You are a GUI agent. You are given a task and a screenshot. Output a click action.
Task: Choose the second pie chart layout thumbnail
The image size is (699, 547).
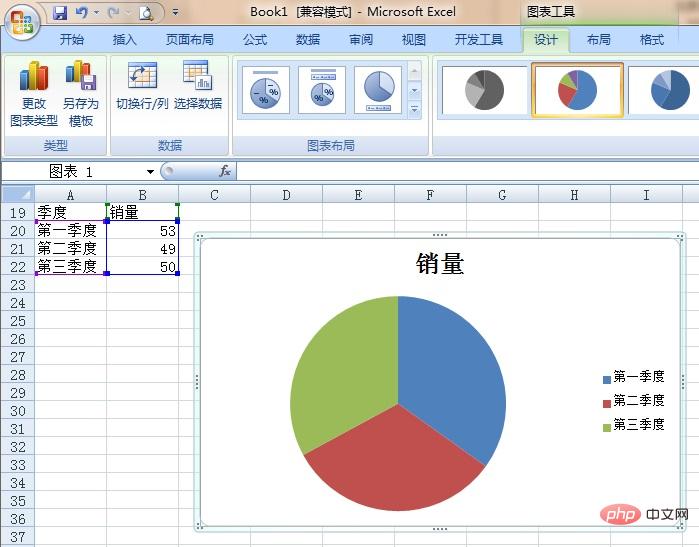pyautogui.click(x=322, y=90)
